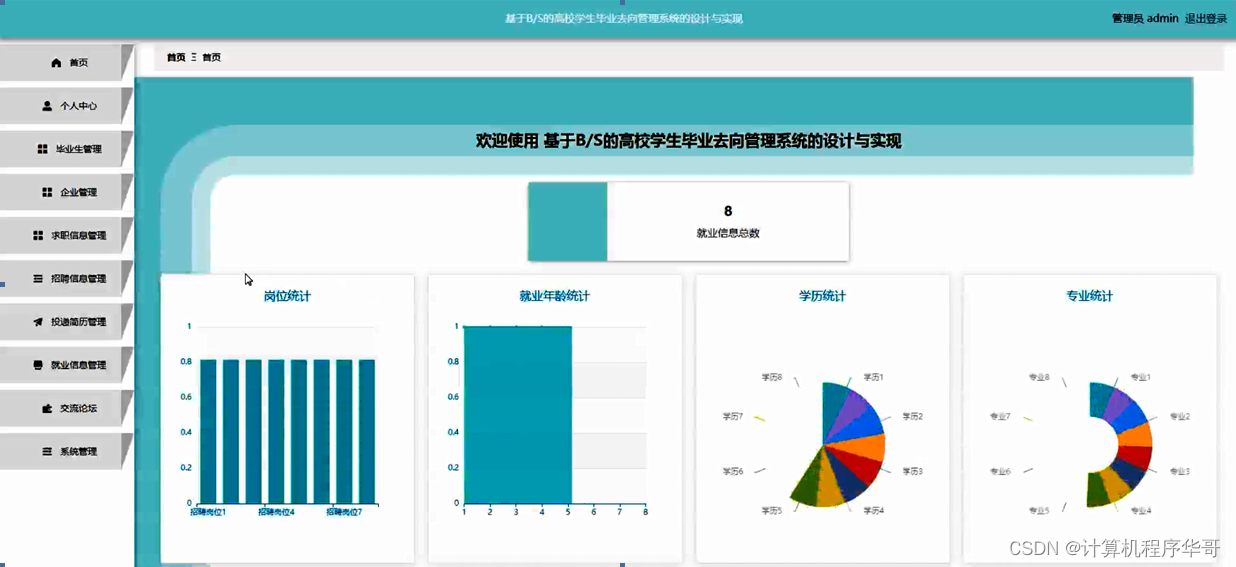Click the 岗位统计 chart title
Image resolution: width=1236 pixels, height=567 pixels.
[287, 296]
